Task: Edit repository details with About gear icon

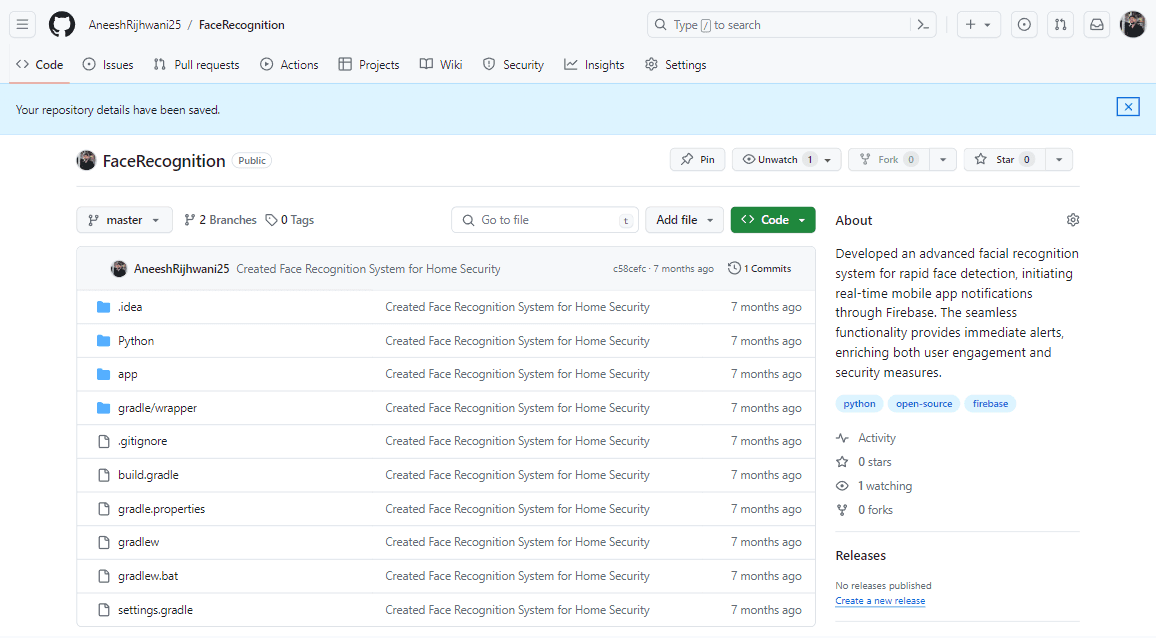Action: coord(1073,220)
